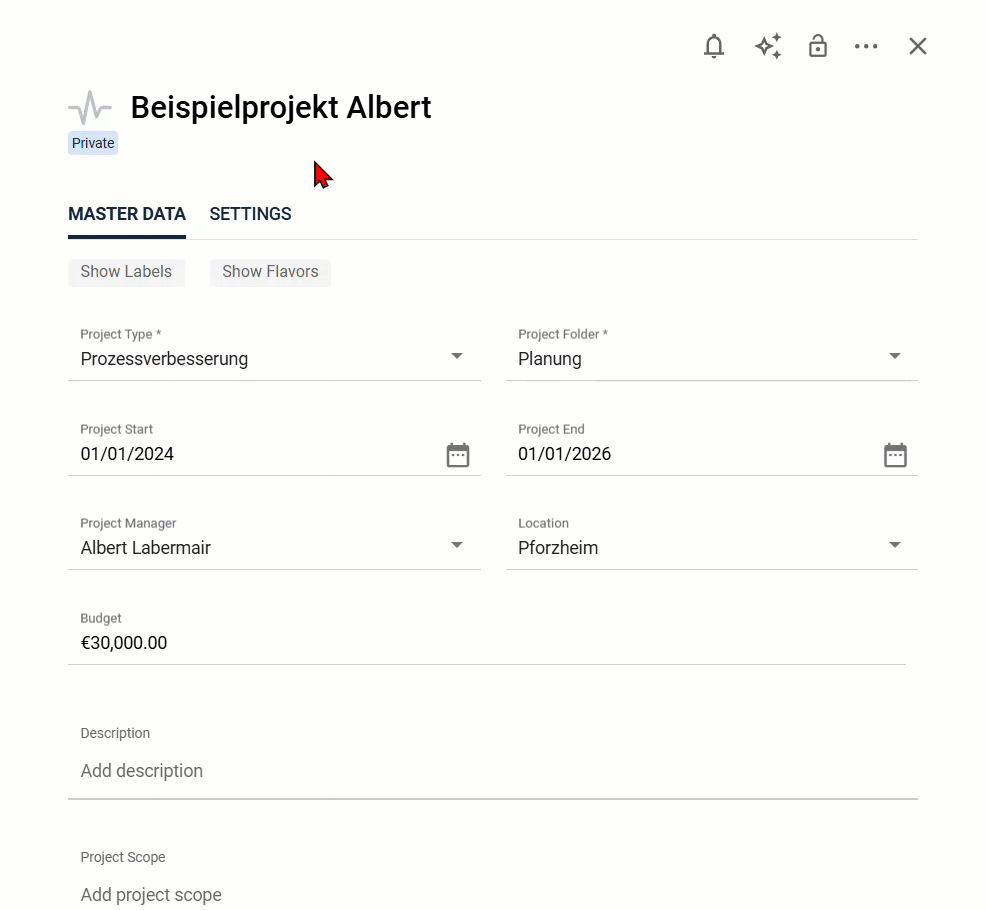
Task: Click the notification bell icon
Action: pyautogui.click(x=714, y=46)
